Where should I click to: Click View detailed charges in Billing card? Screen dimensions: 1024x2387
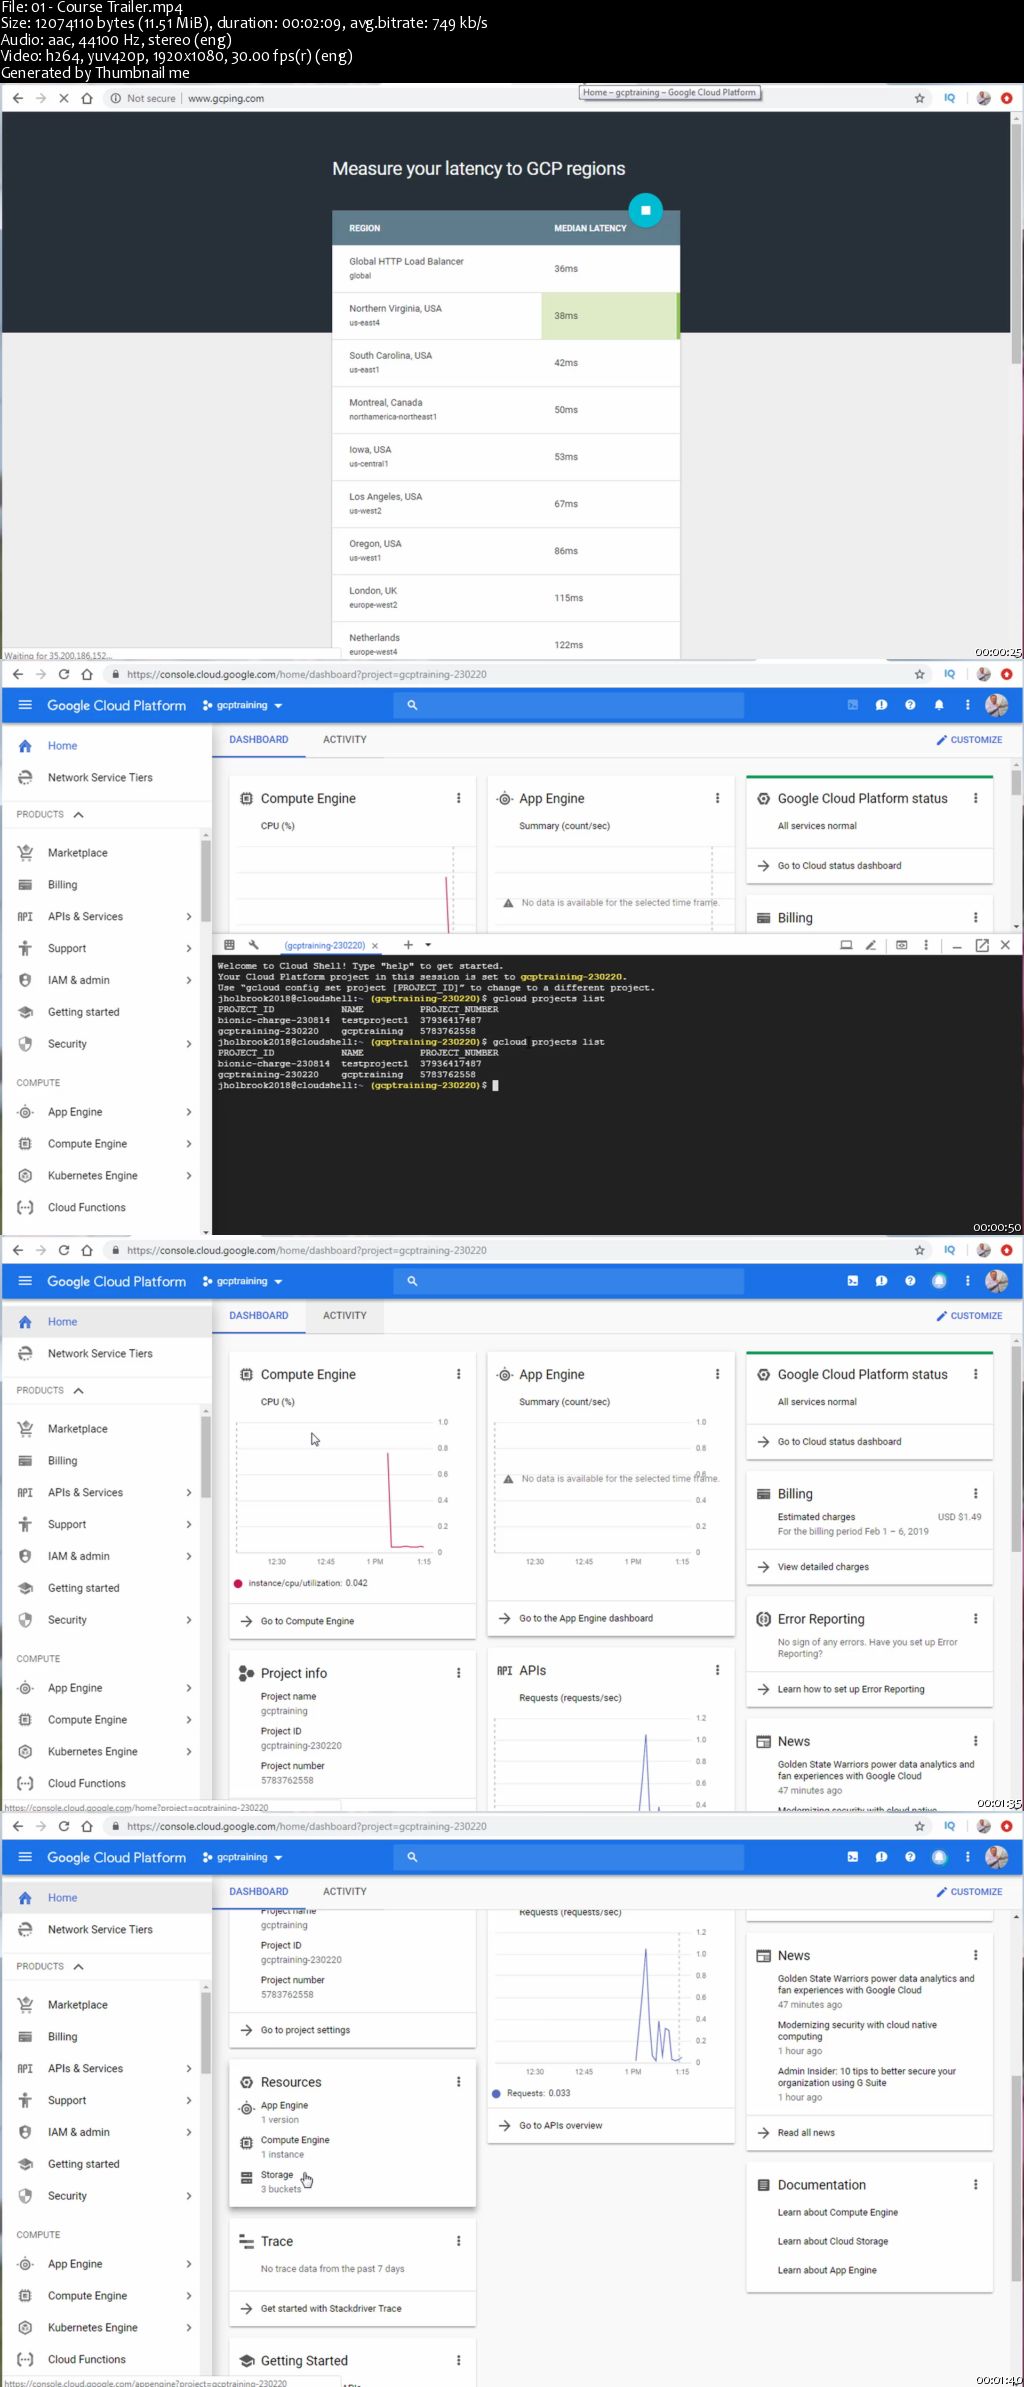(823, 1567)
